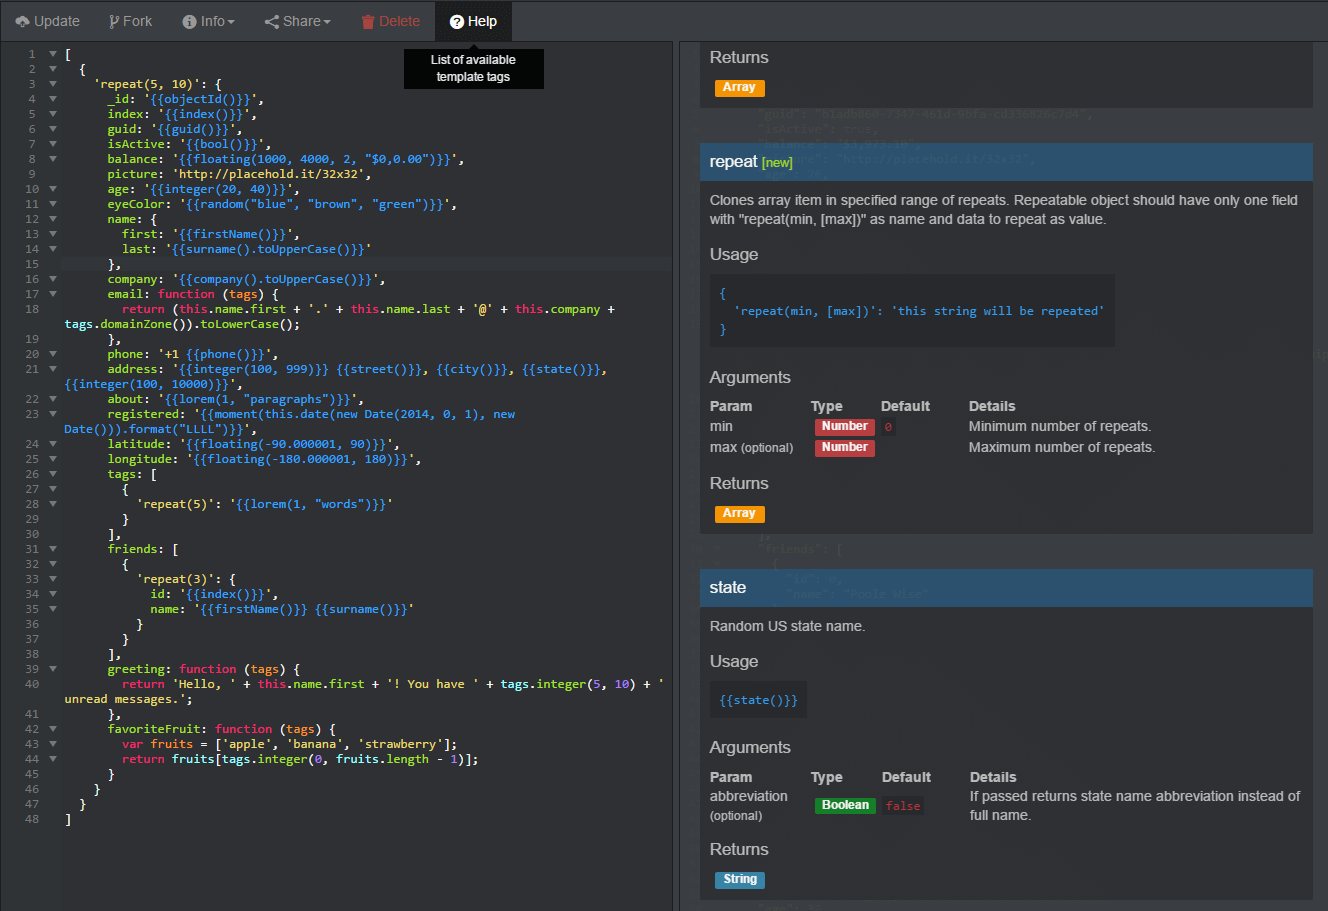Collapse the favoriteFruit function on line 42
Viewport: 1328px width, 911px height.
coord(53,729)
